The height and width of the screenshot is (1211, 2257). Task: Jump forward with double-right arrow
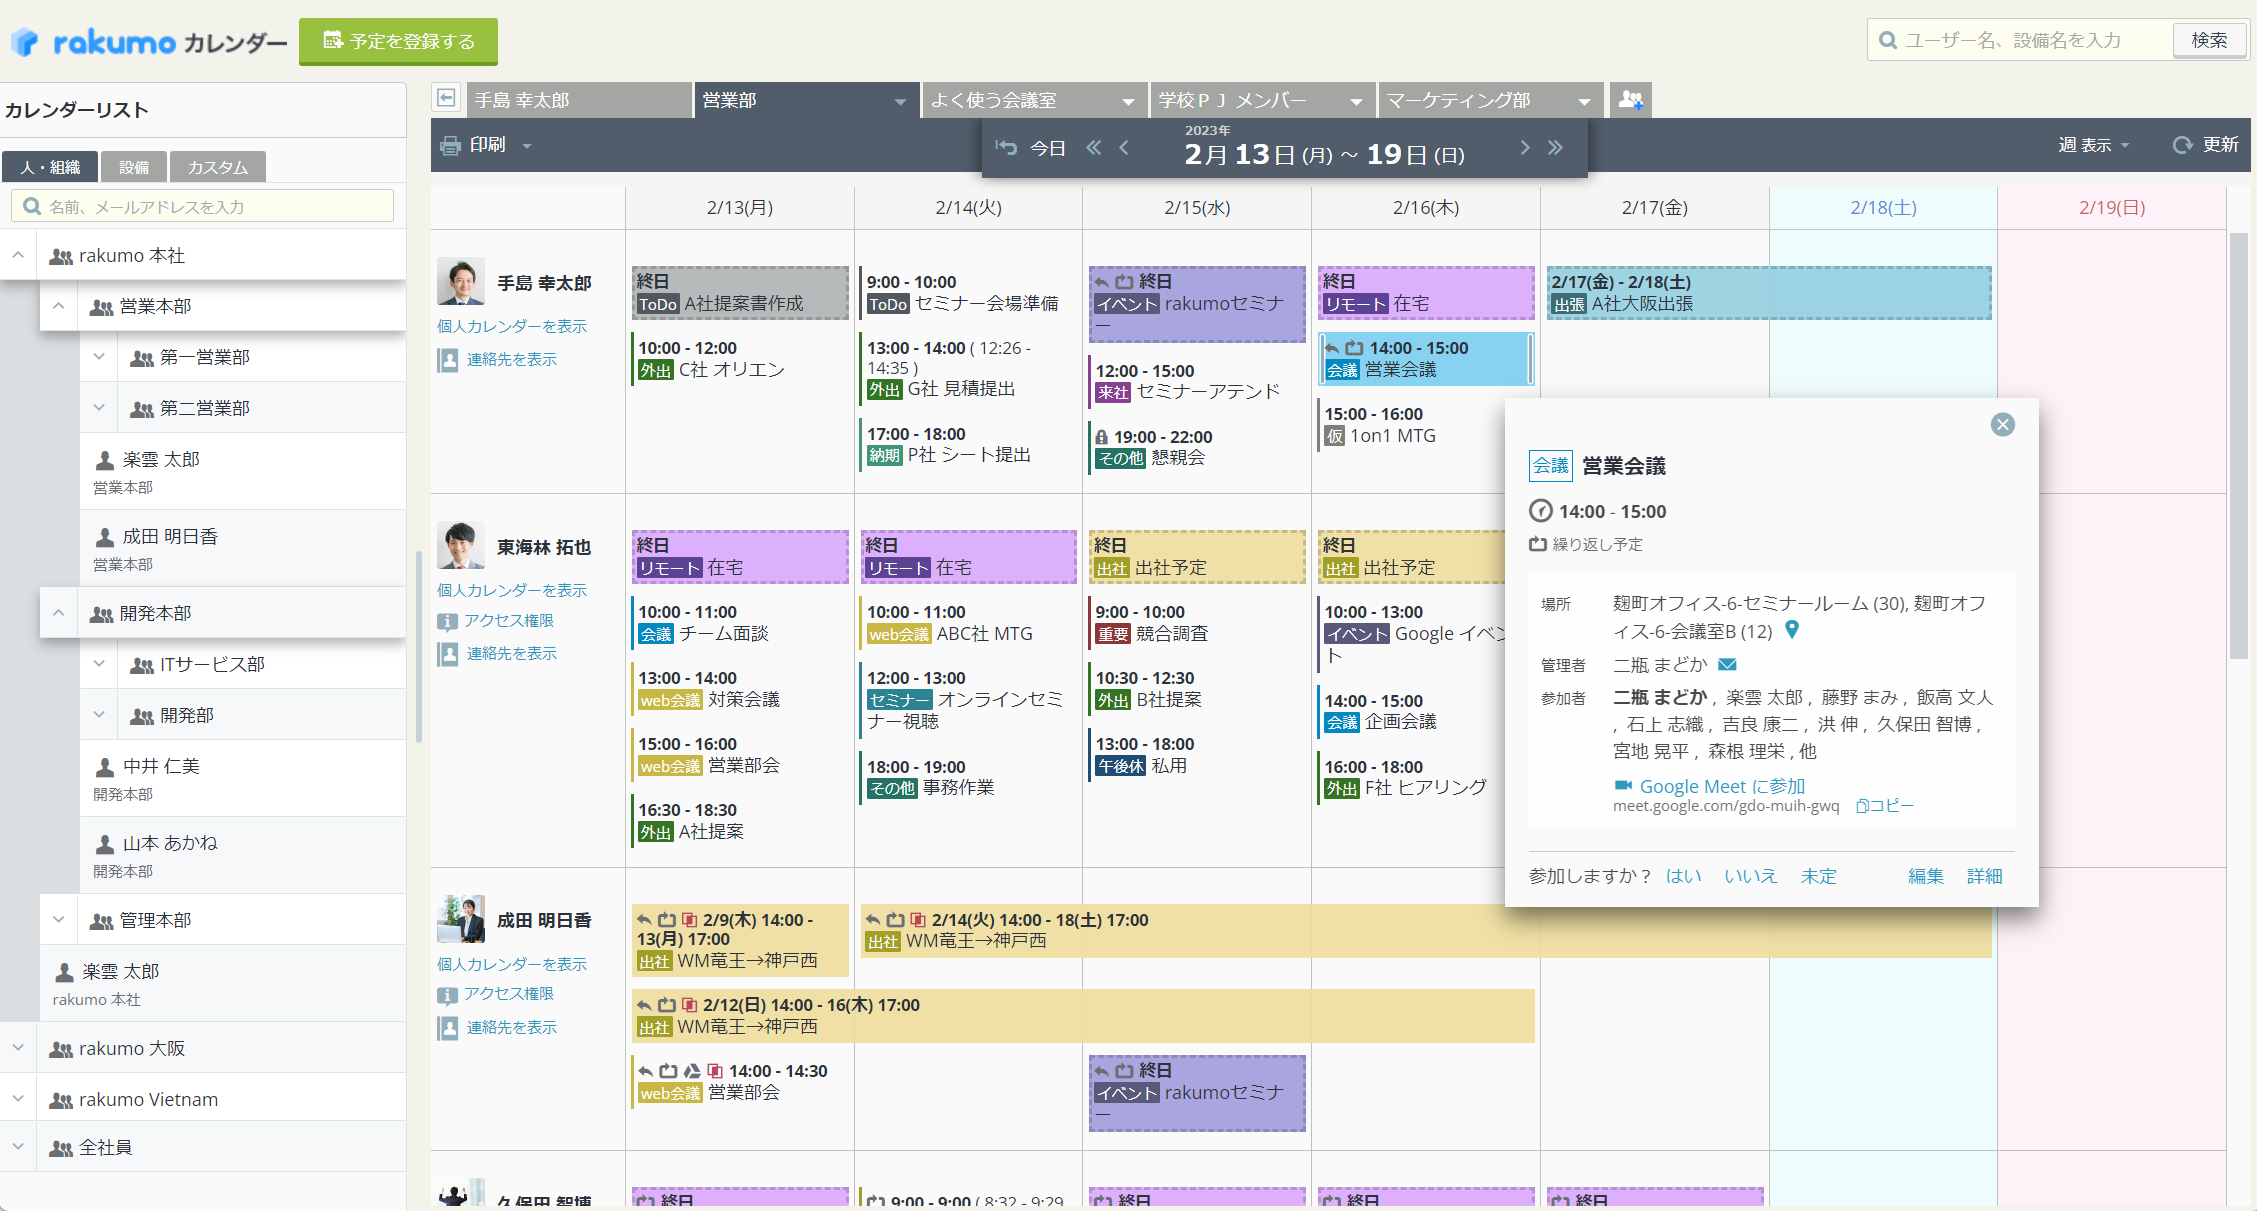point(1555,148)
